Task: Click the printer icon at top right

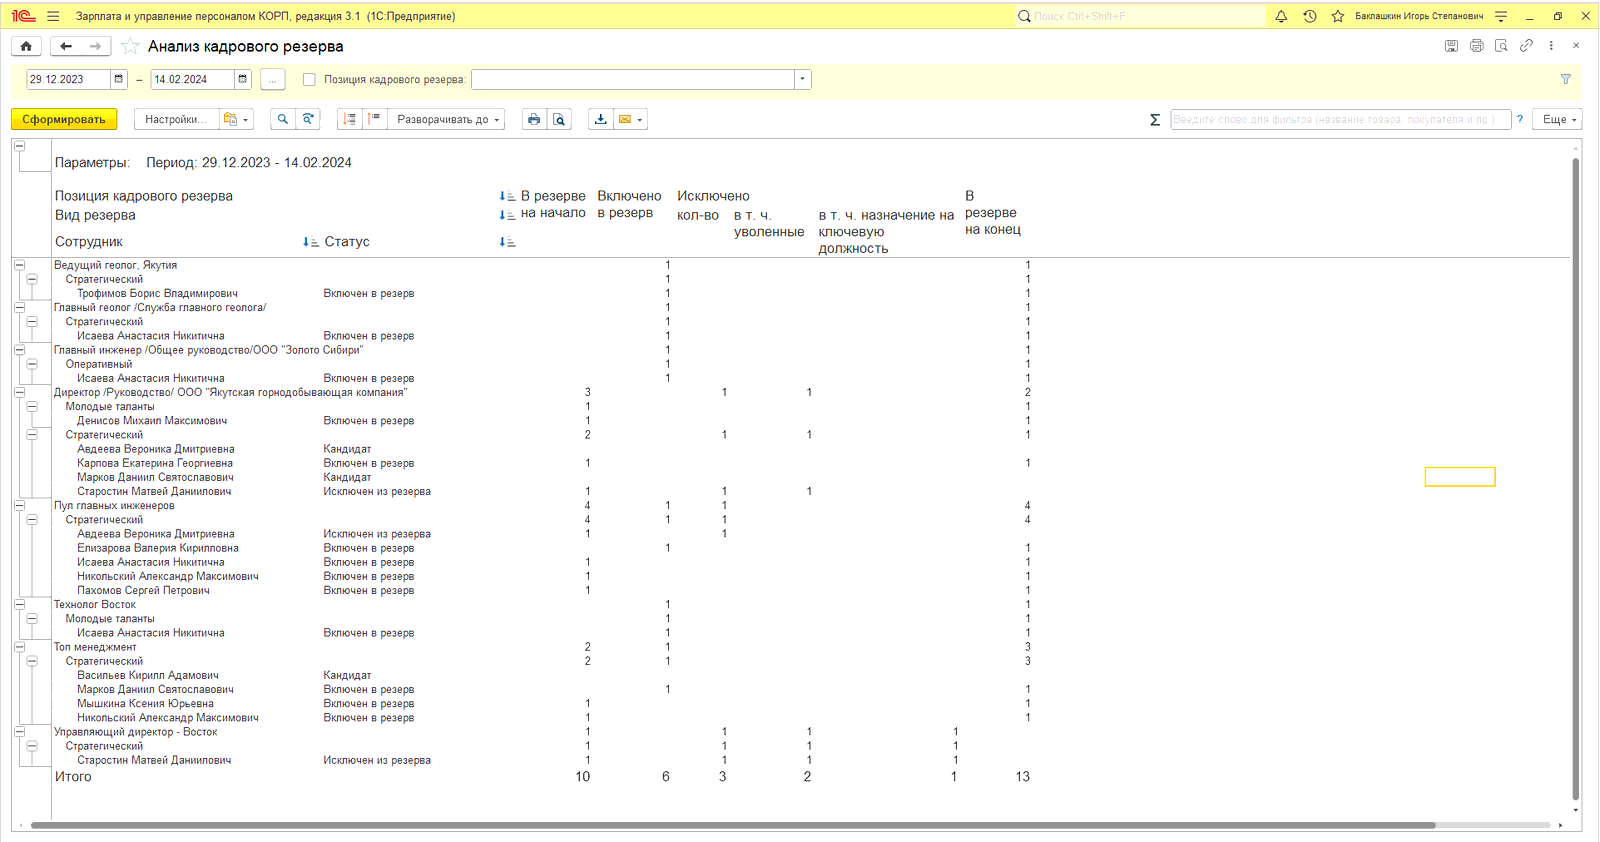Action: pos(1476,46)
